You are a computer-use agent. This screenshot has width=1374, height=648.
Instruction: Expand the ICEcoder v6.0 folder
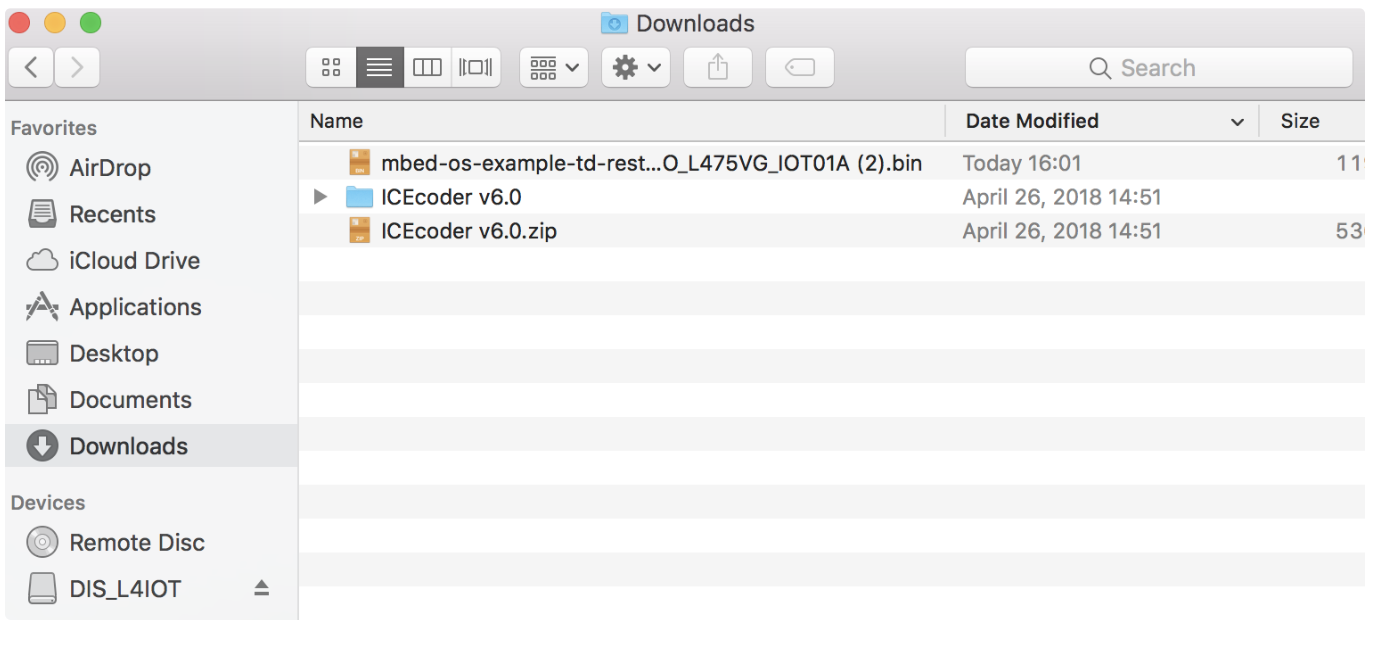click(x=320, y=197)
